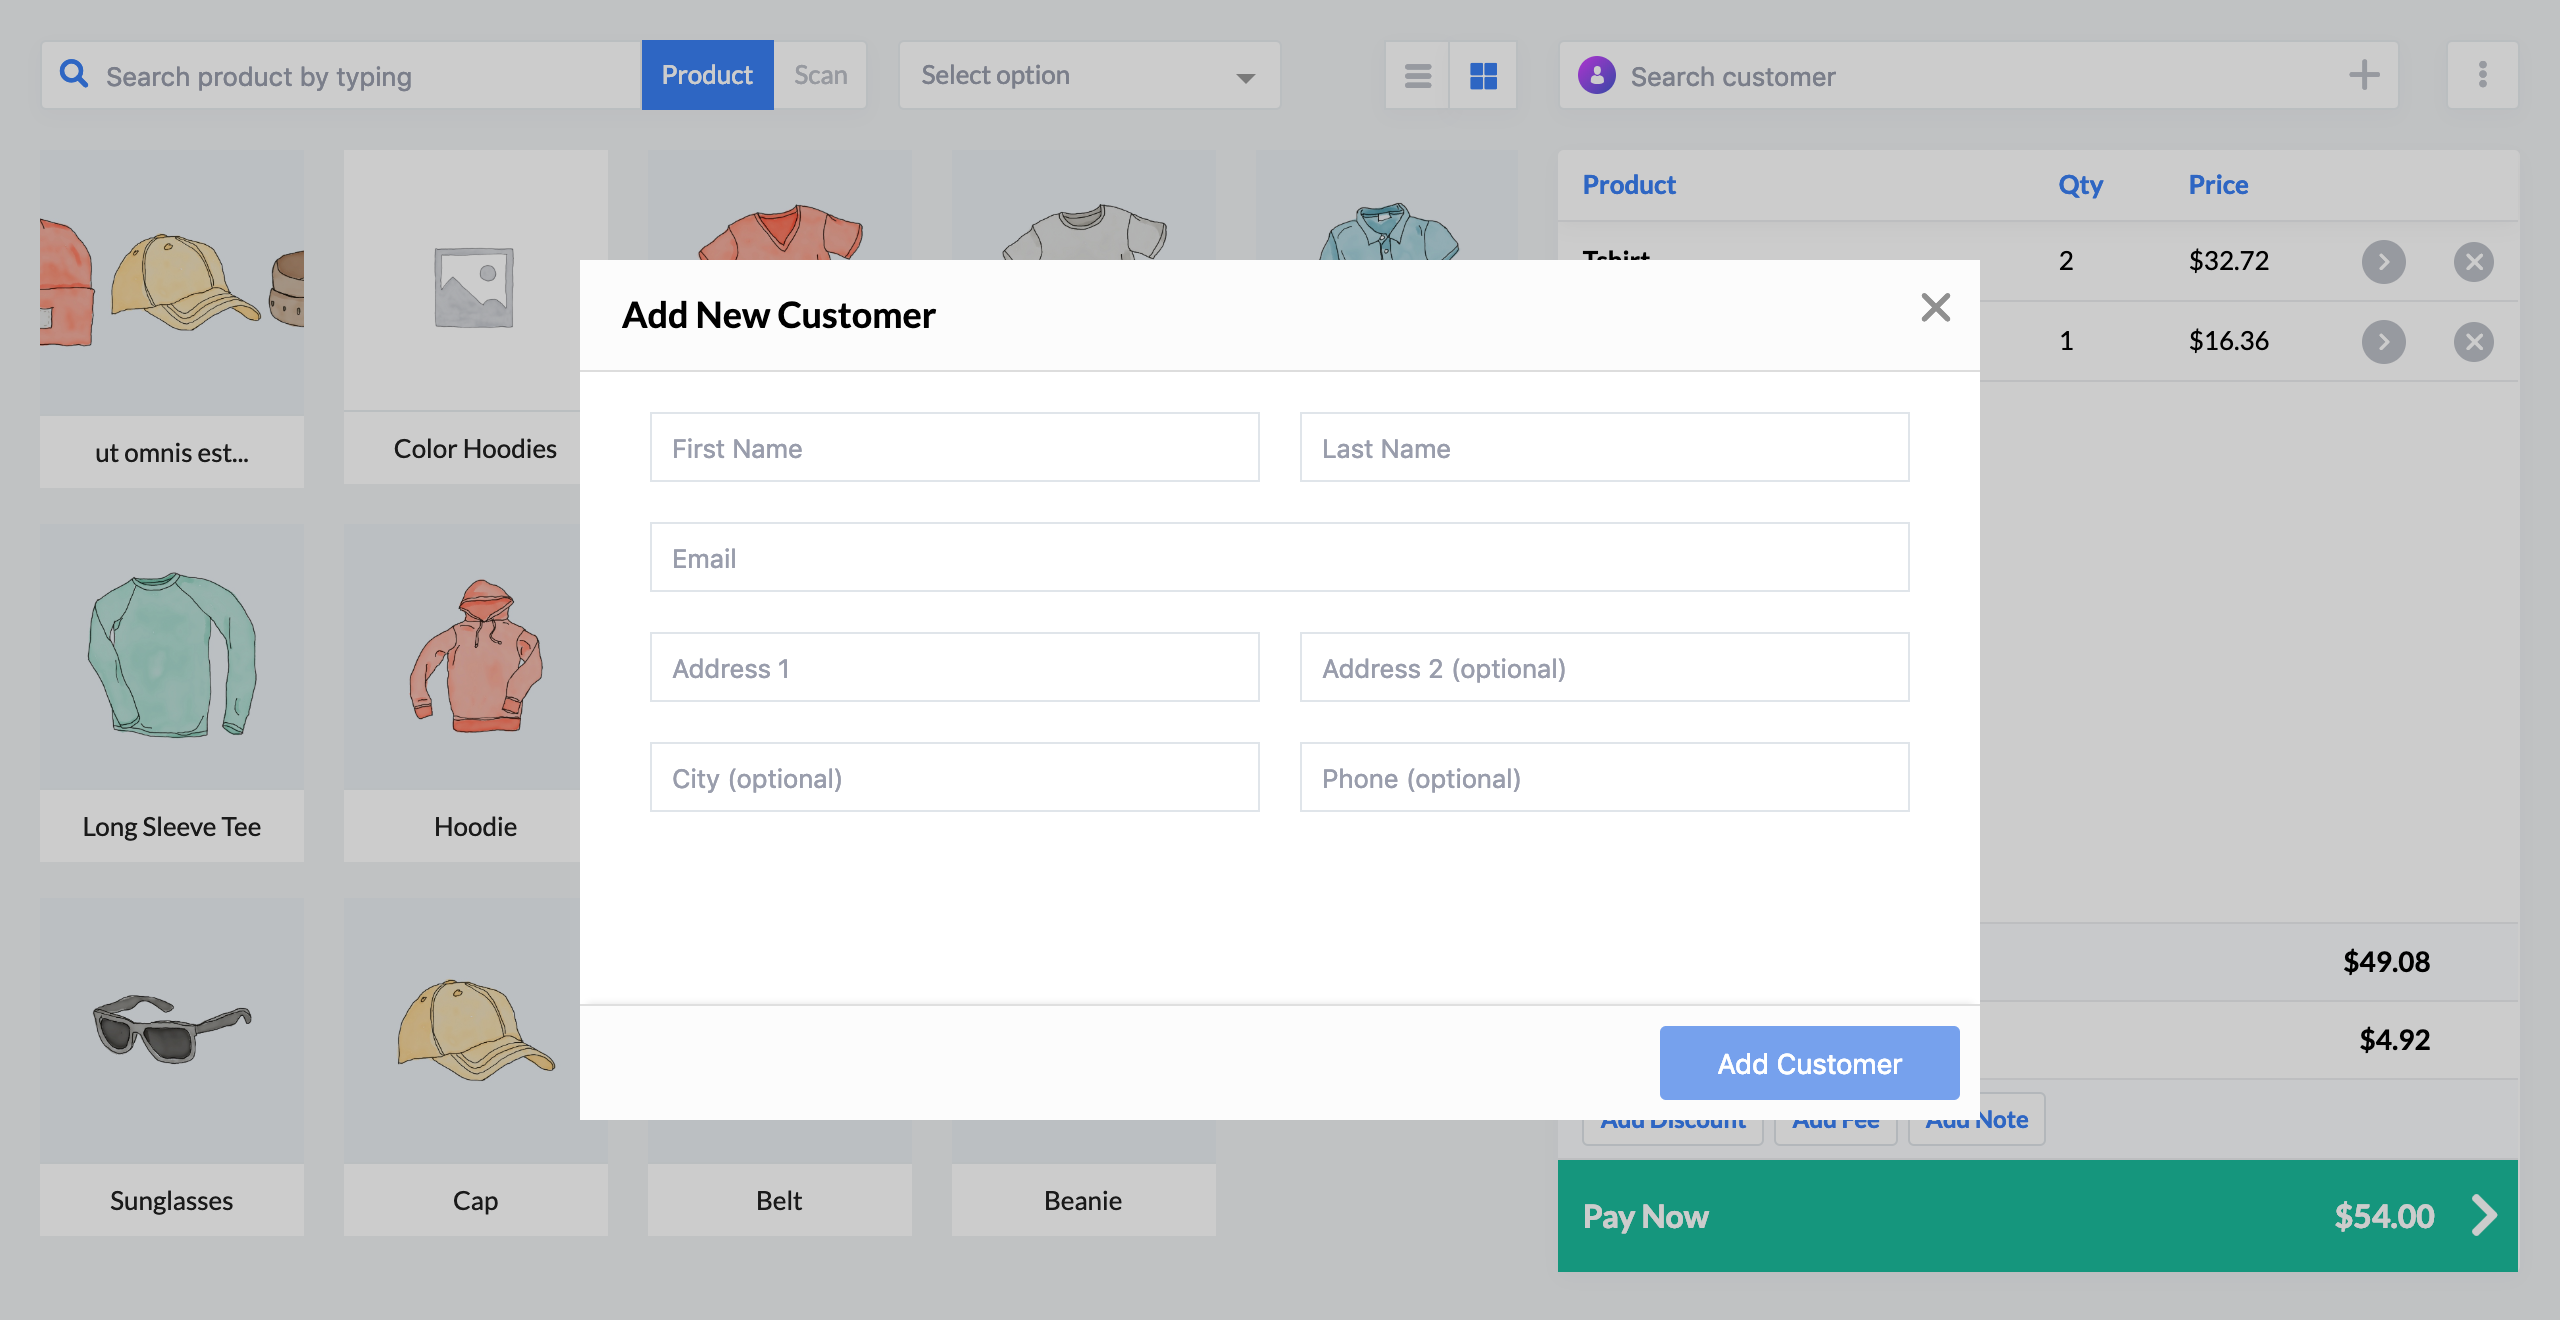Switch to grid view layout

pos(1483,75)
